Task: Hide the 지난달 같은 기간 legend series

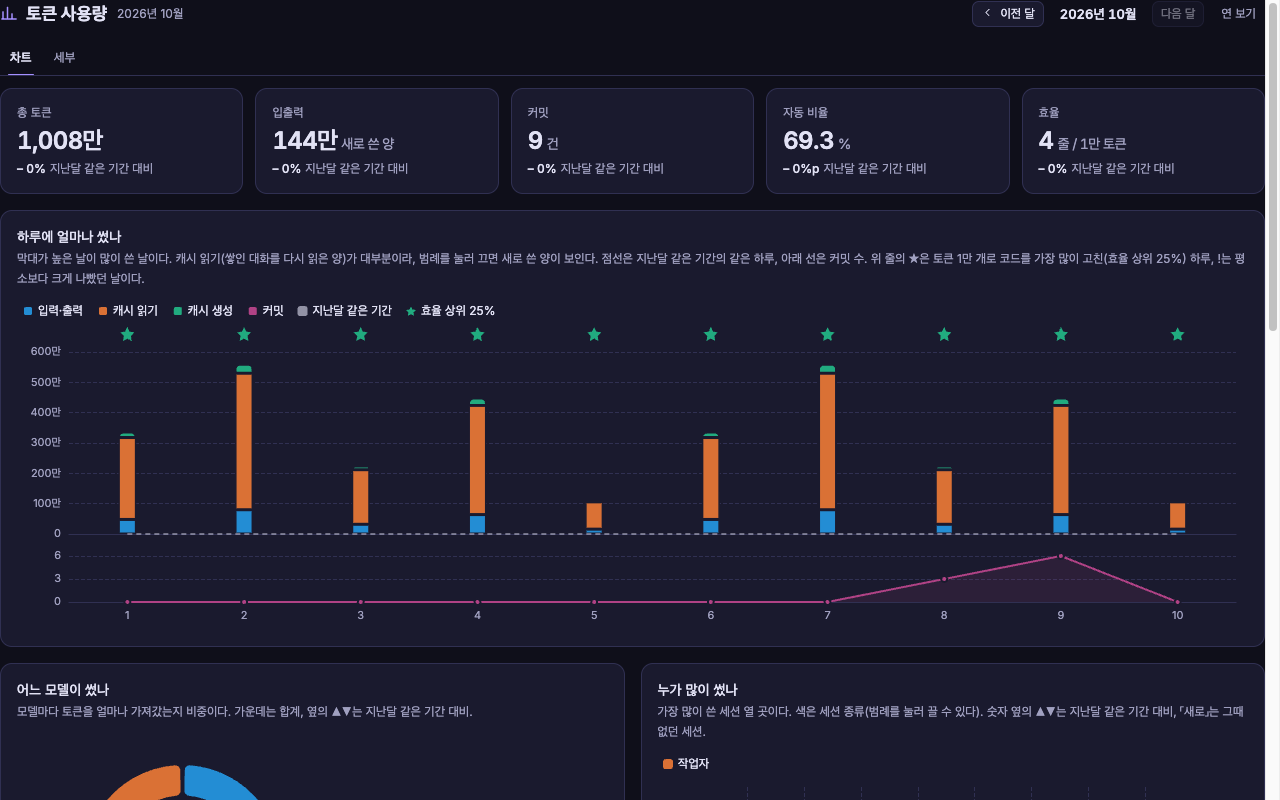Action: [345, 311]
